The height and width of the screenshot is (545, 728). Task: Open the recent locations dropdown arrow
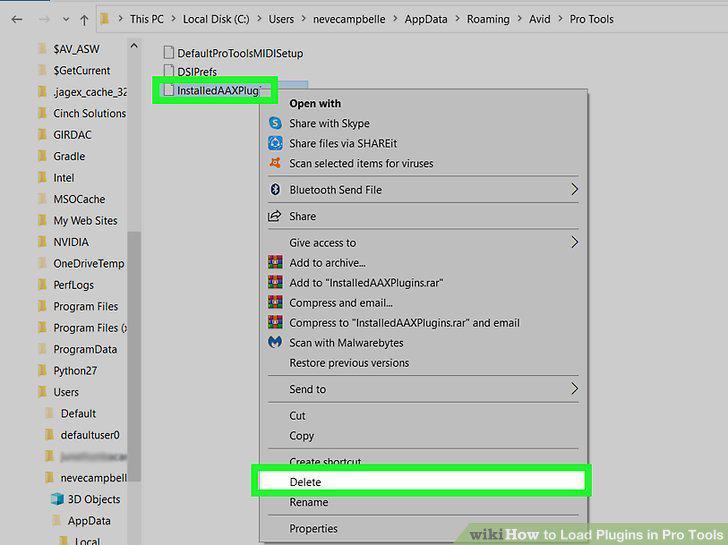pos(66,19)
